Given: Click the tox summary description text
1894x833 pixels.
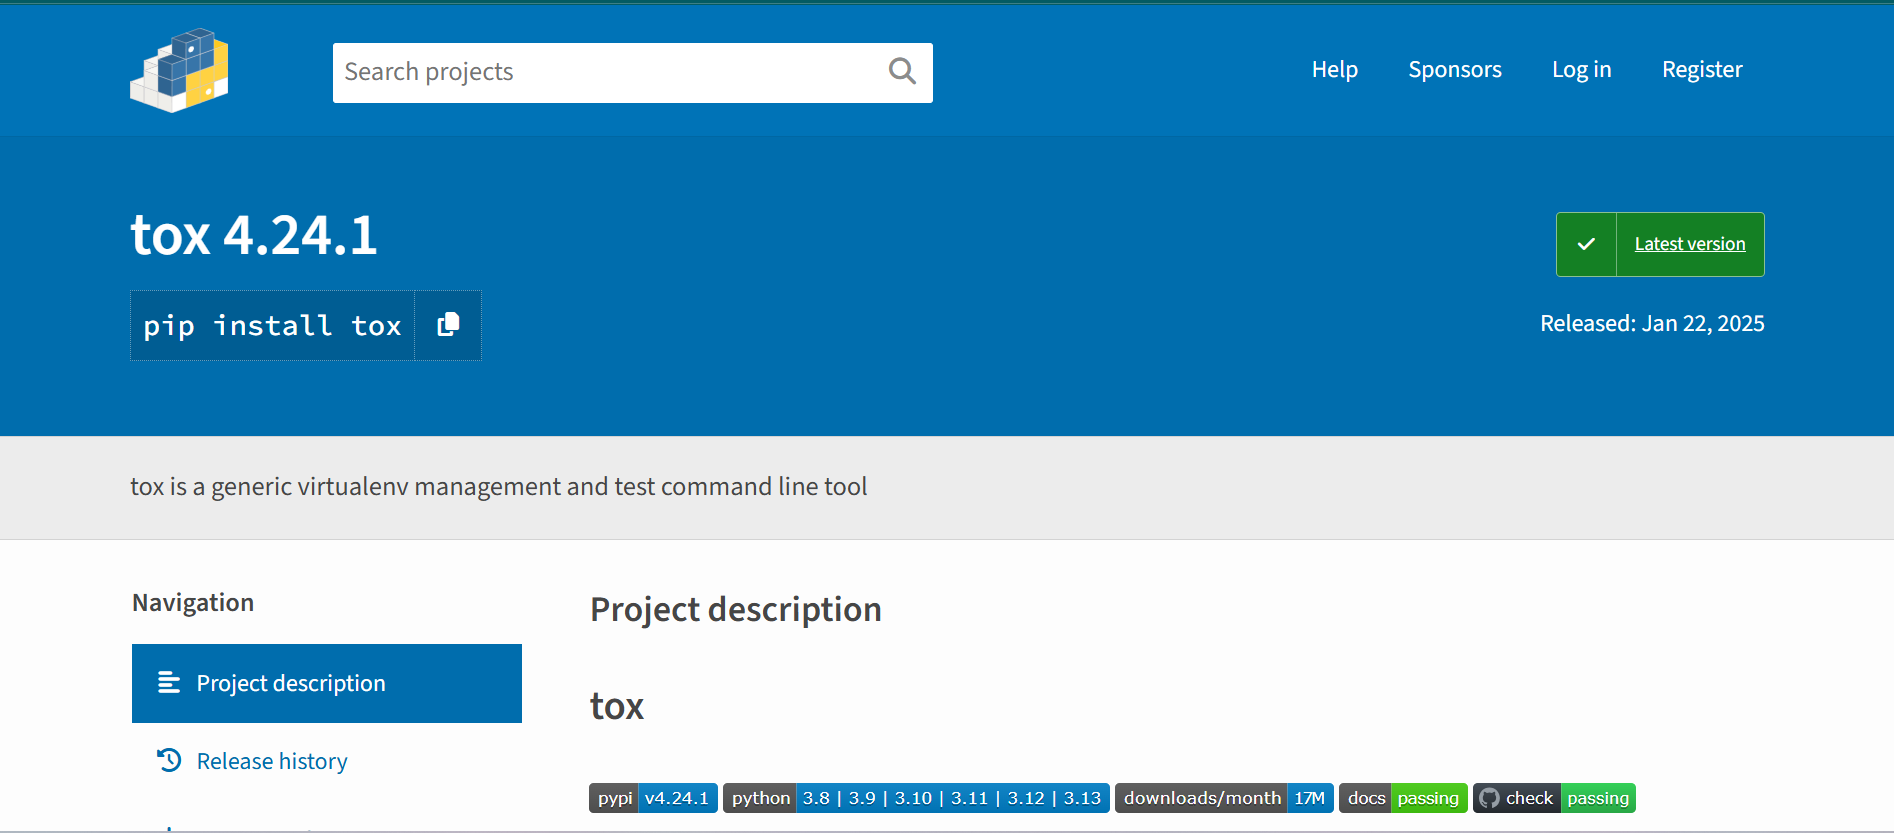Looking at the screenshot, I should [498, 487].
